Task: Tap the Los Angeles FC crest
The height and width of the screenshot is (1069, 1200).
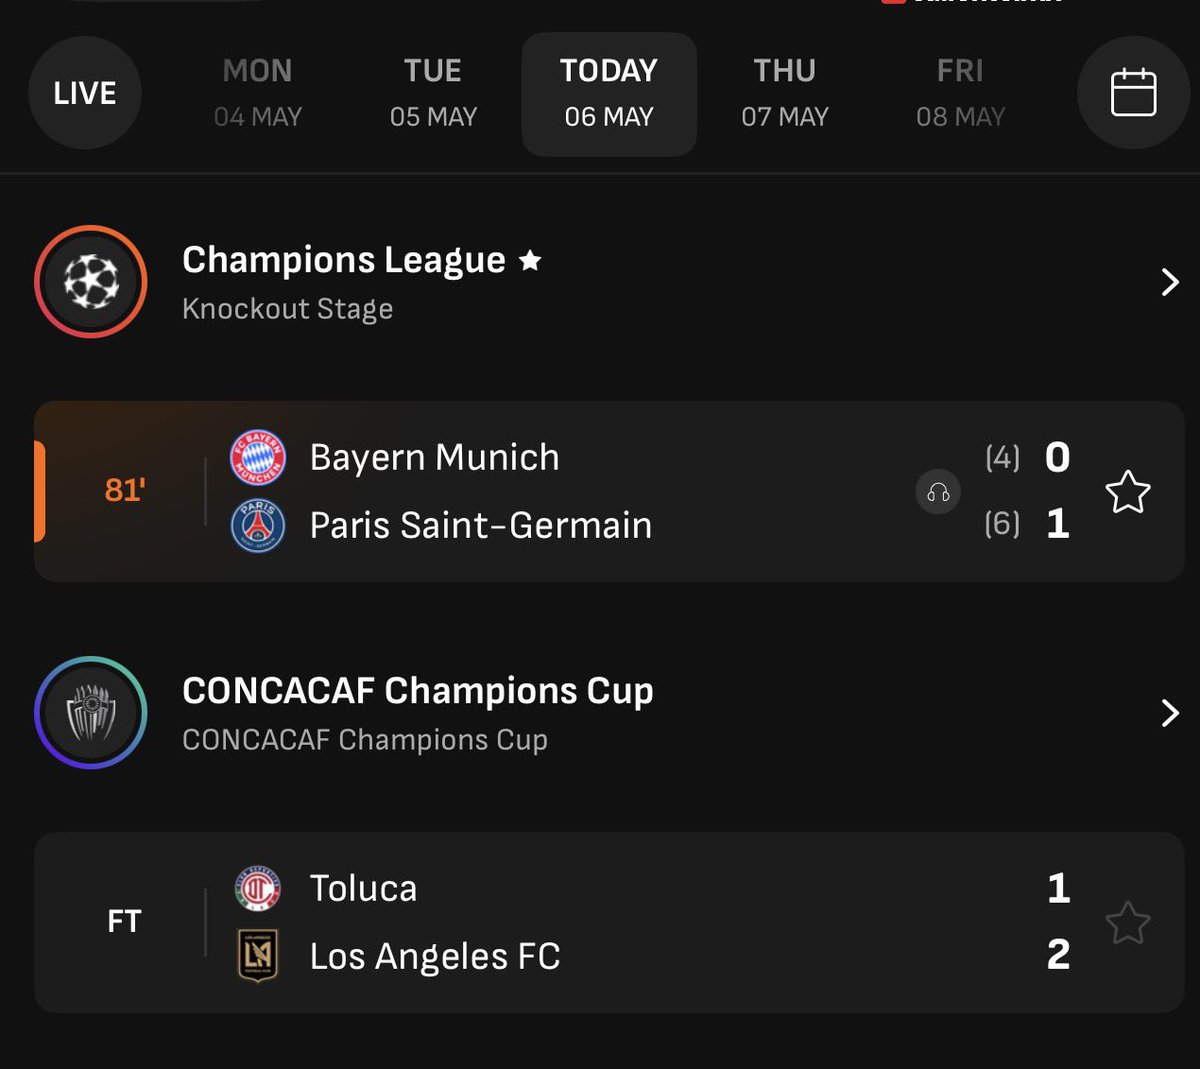Action: 258,956
